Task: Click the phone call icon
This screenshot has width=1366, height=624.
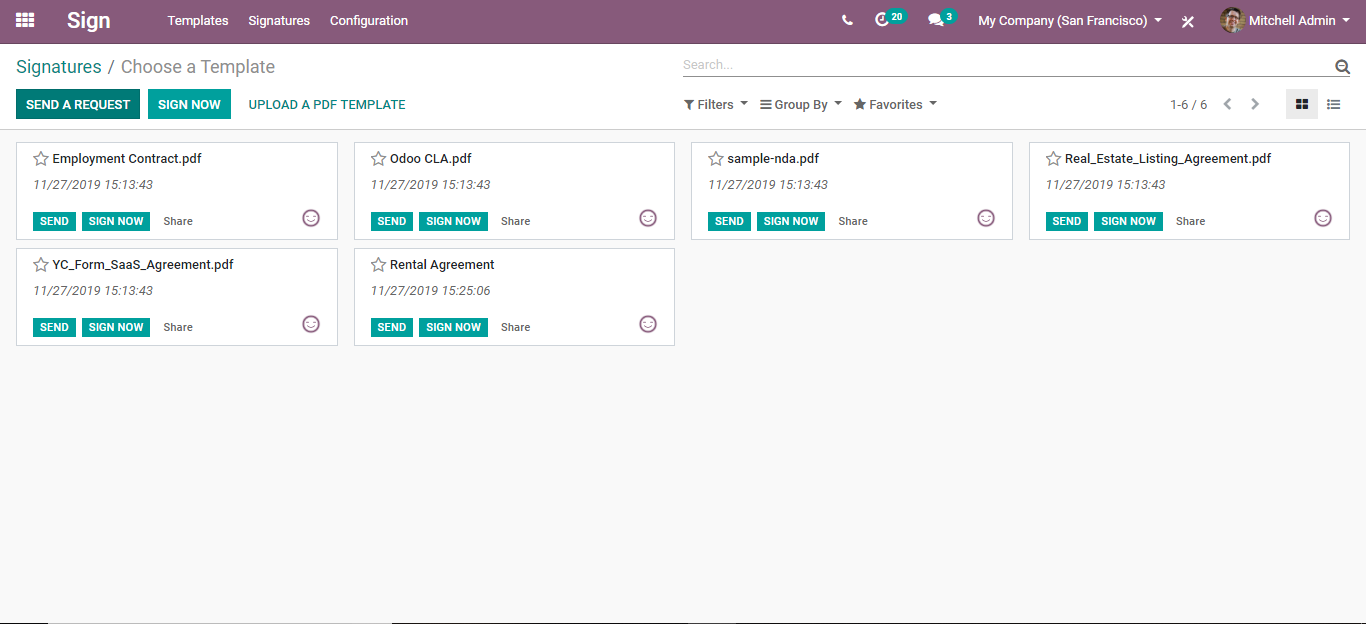Action: pos(847,20)
